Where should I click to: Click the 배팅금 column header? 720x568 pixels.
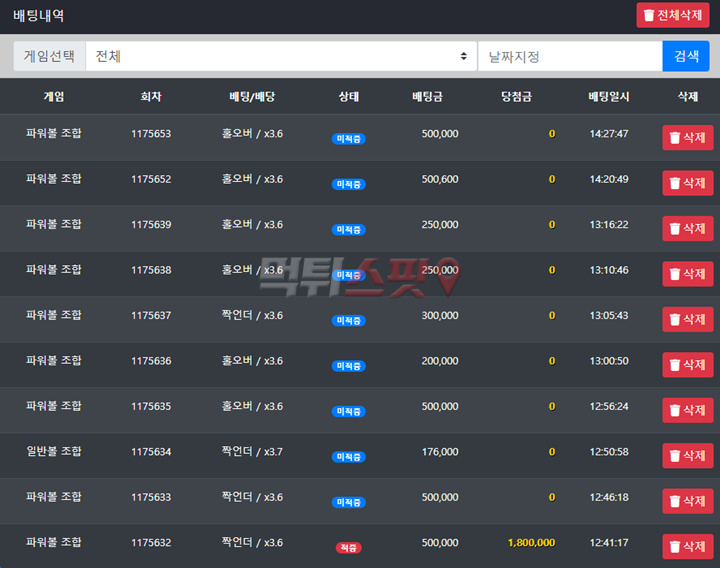427,96
